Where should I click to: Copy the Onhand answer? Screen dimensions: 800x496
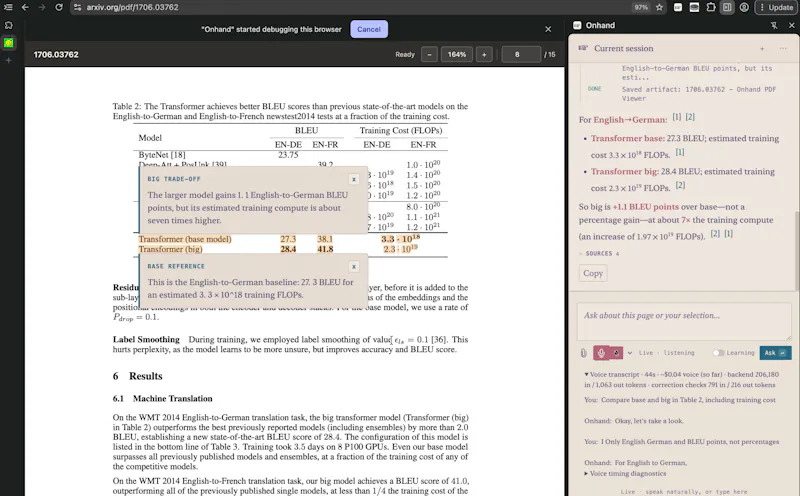(x=593, y=273)
